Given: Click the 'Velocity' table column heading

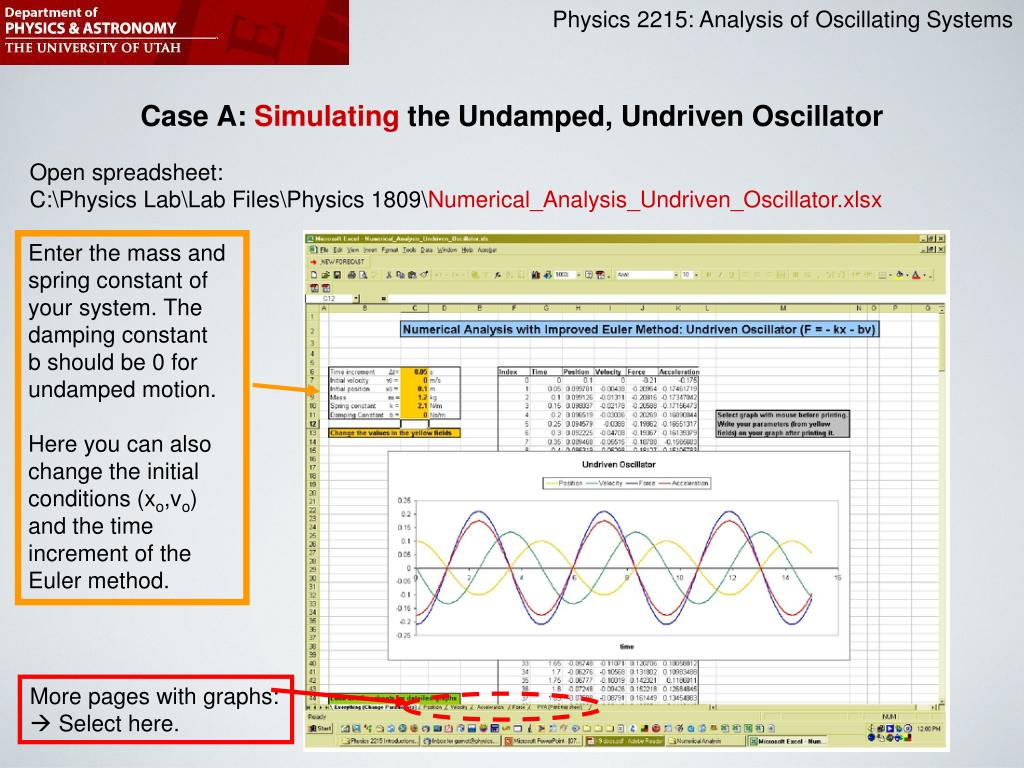Looking at the screenshot, I should click(x=608, y=372).
